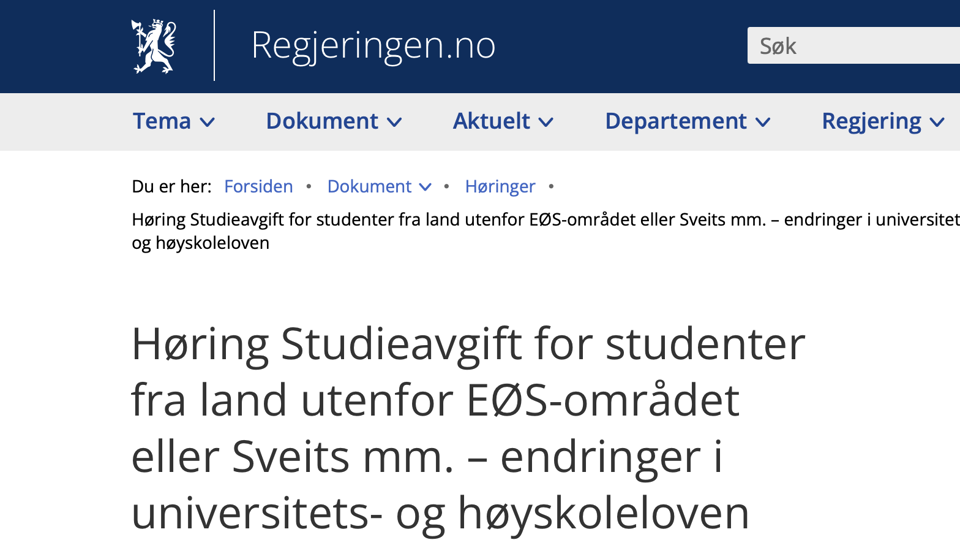This screenshot has height=558, width=960.
Task: Expand the Aktuelt dropdown arrow
Action: 546,122
